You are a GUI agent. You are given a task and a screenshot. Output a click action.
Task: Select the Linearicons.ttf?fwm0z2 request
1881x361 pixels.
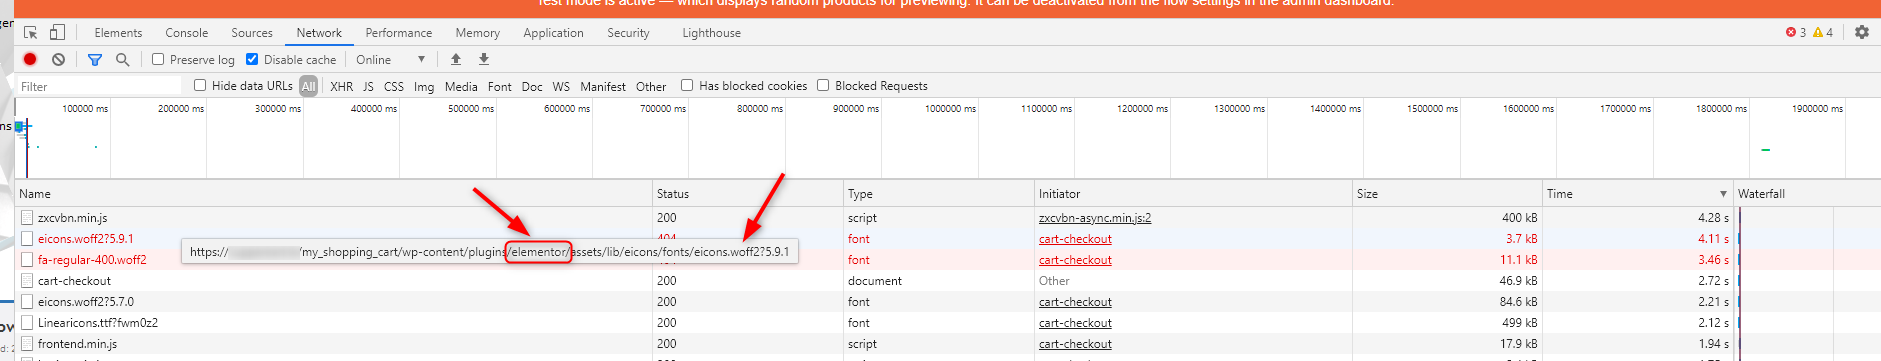click(x=98, y=322)
